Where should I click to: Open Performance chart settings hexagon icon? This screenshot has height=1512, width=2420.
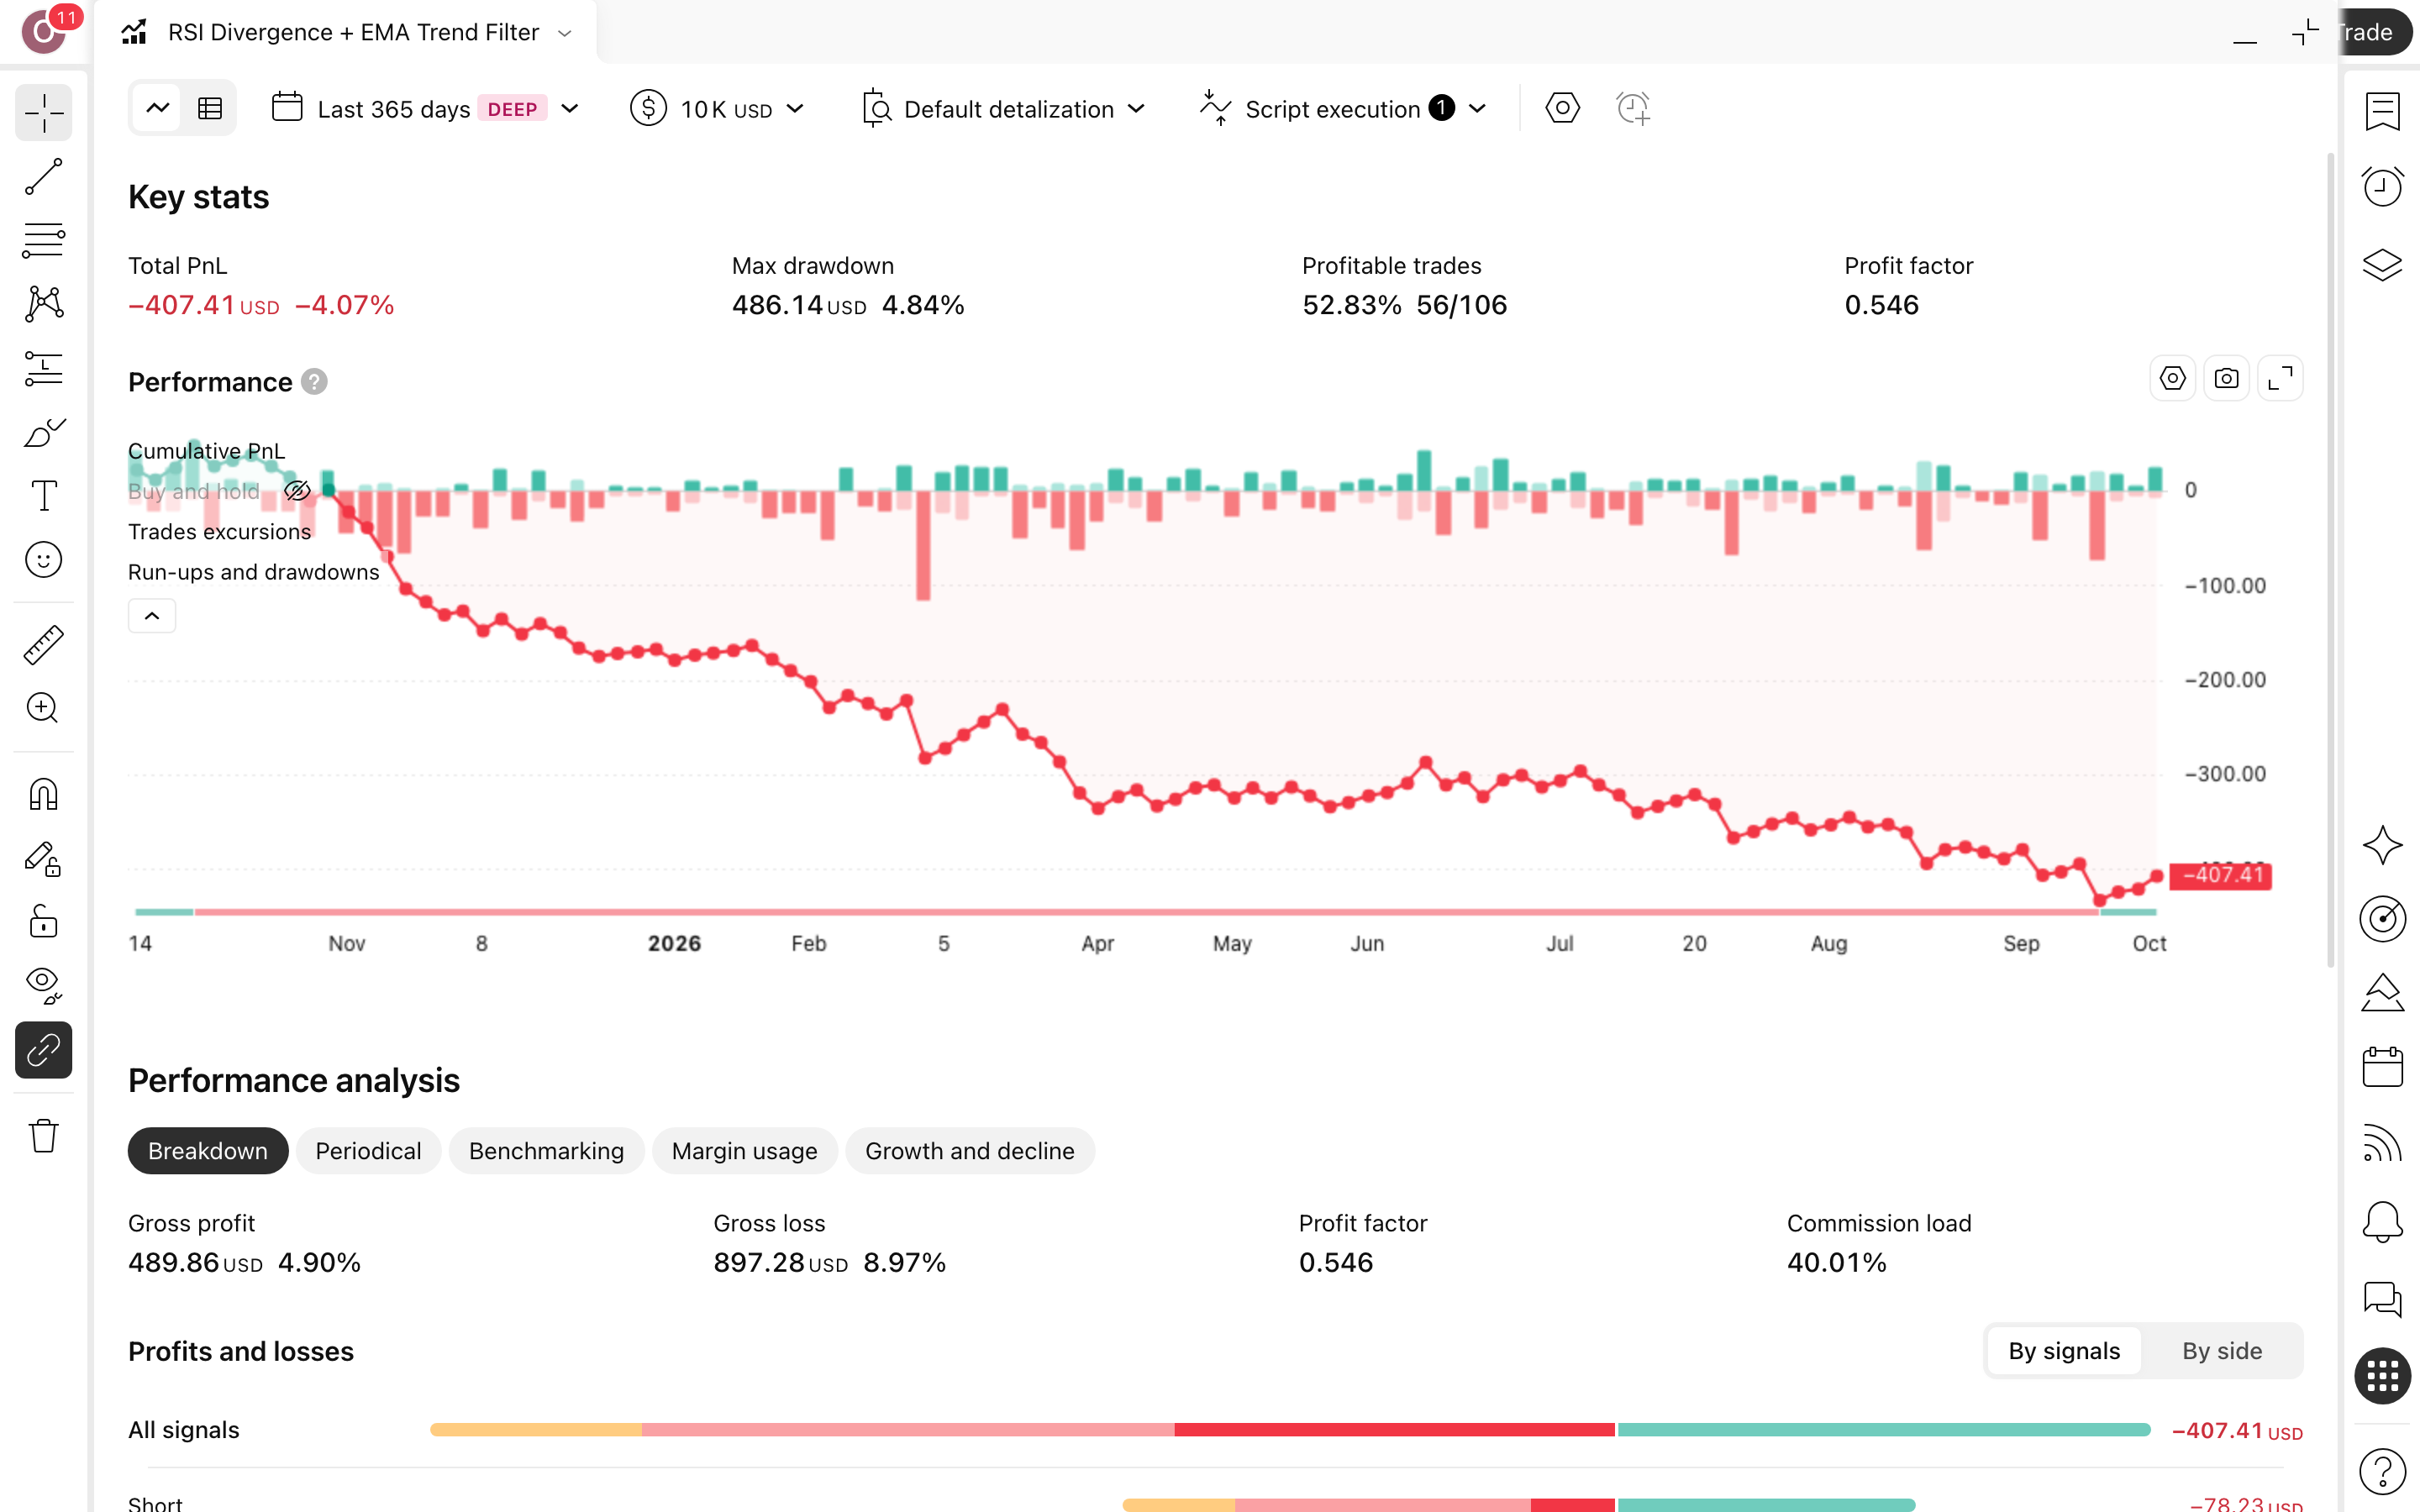(2172, 379)
